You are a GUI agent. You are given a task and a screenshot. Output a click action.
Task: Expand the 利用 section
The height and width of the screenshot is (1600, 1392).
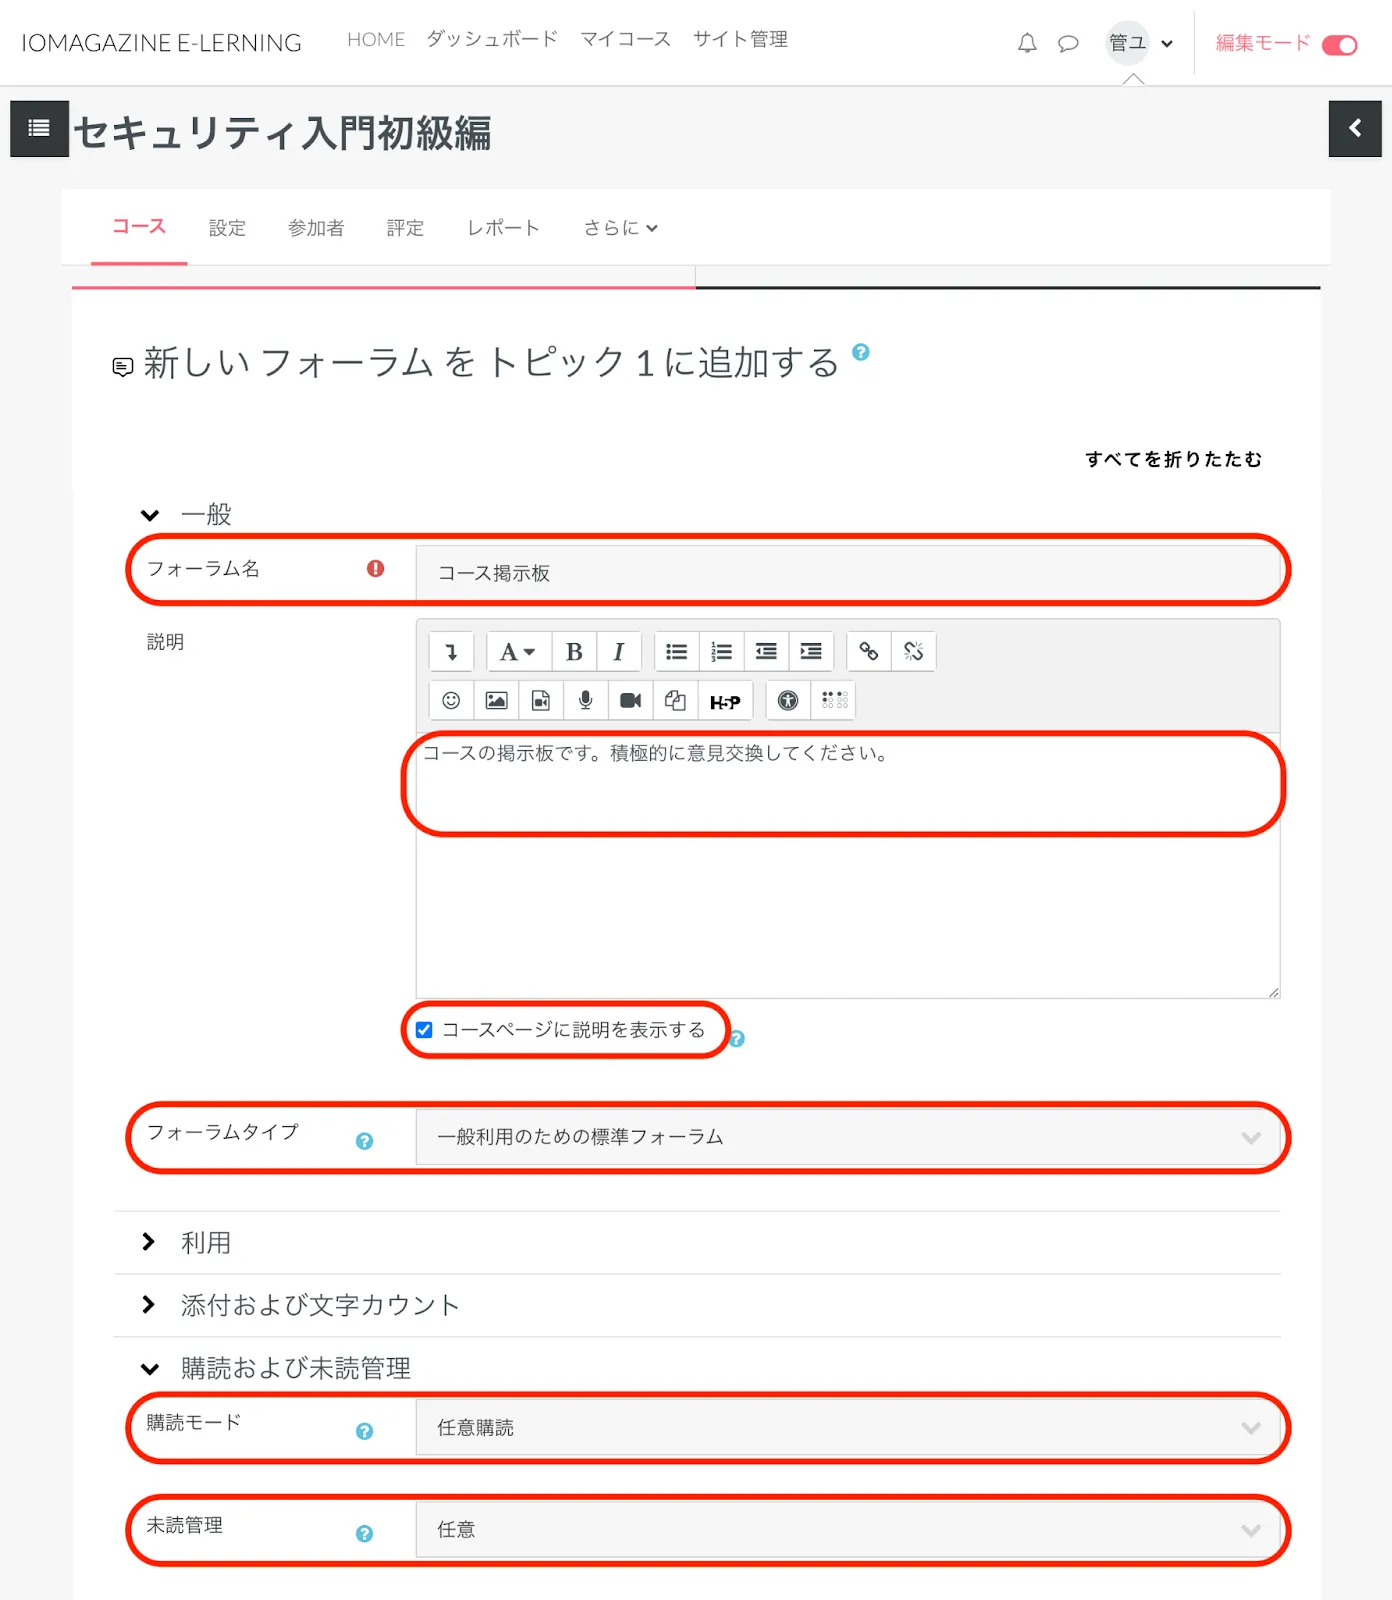[x=205, y=1243]
